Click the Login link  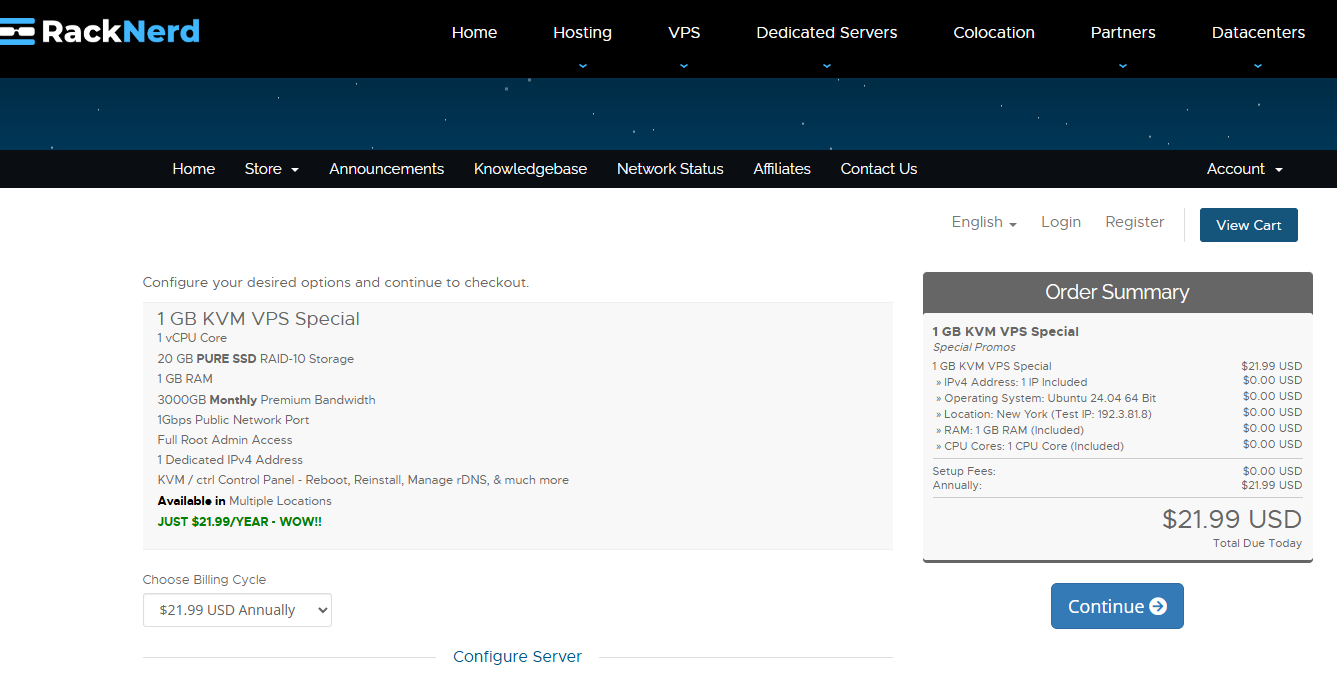[x=1061, y=222]
